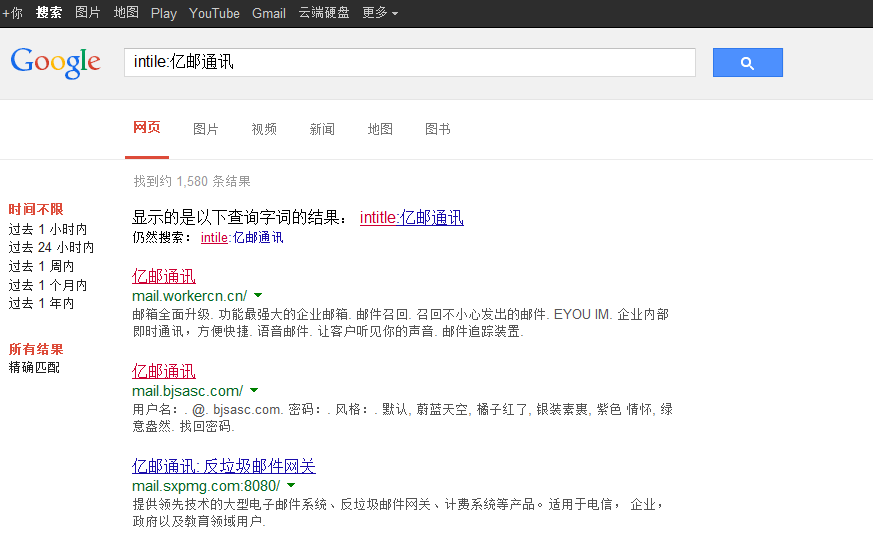
Task: Filter results to 过去 24 小时内
Action: pos(51,247)
